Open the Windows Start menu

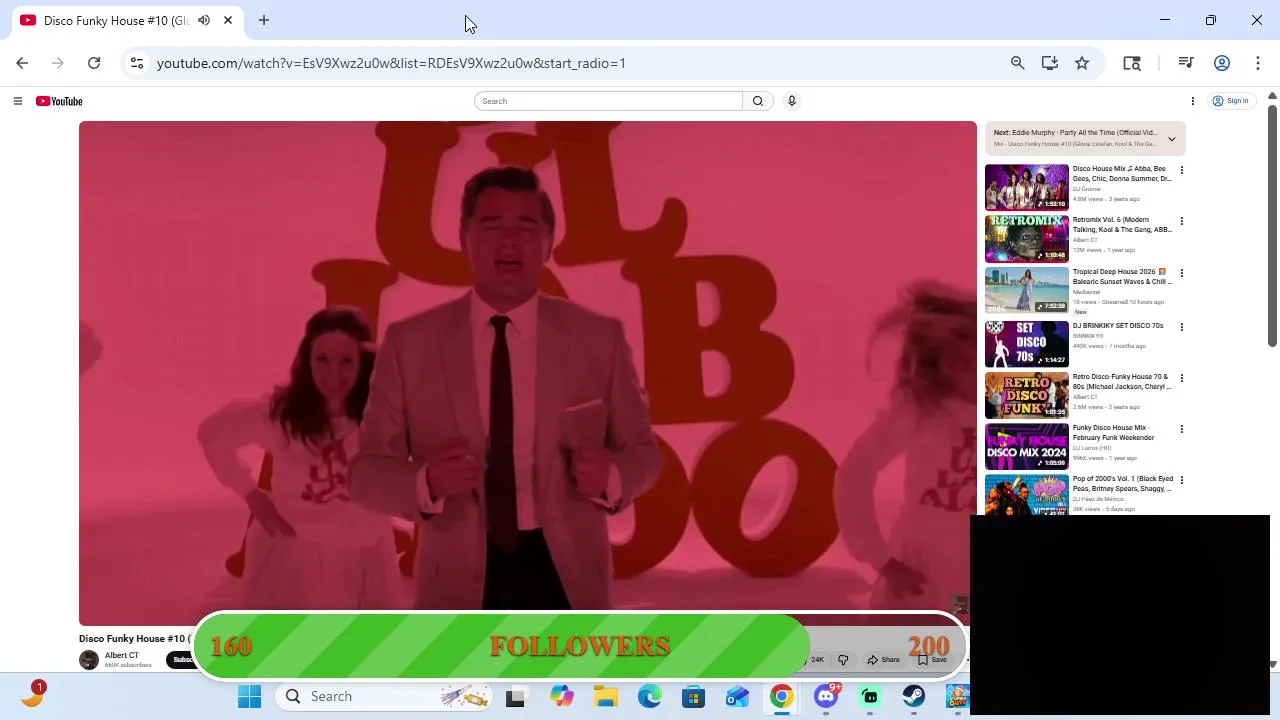click(249, 696)
